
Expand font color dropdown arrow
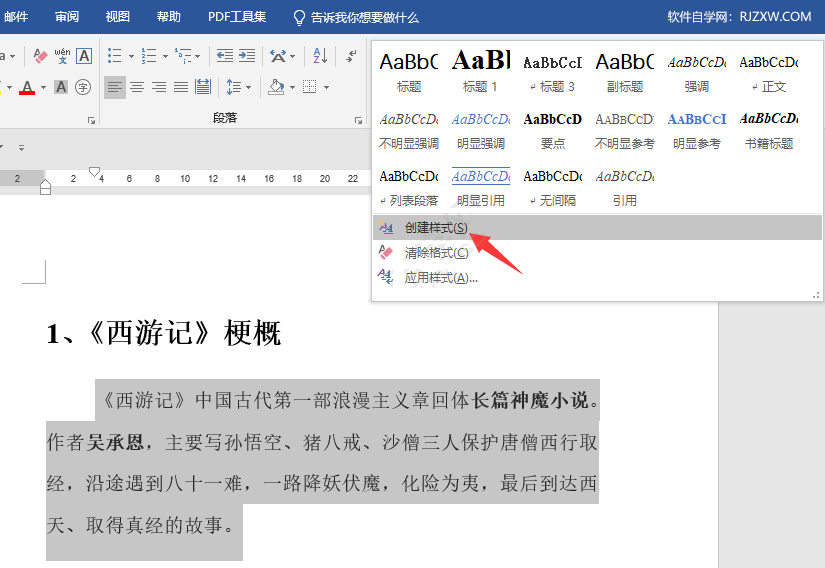click(44, 87)
